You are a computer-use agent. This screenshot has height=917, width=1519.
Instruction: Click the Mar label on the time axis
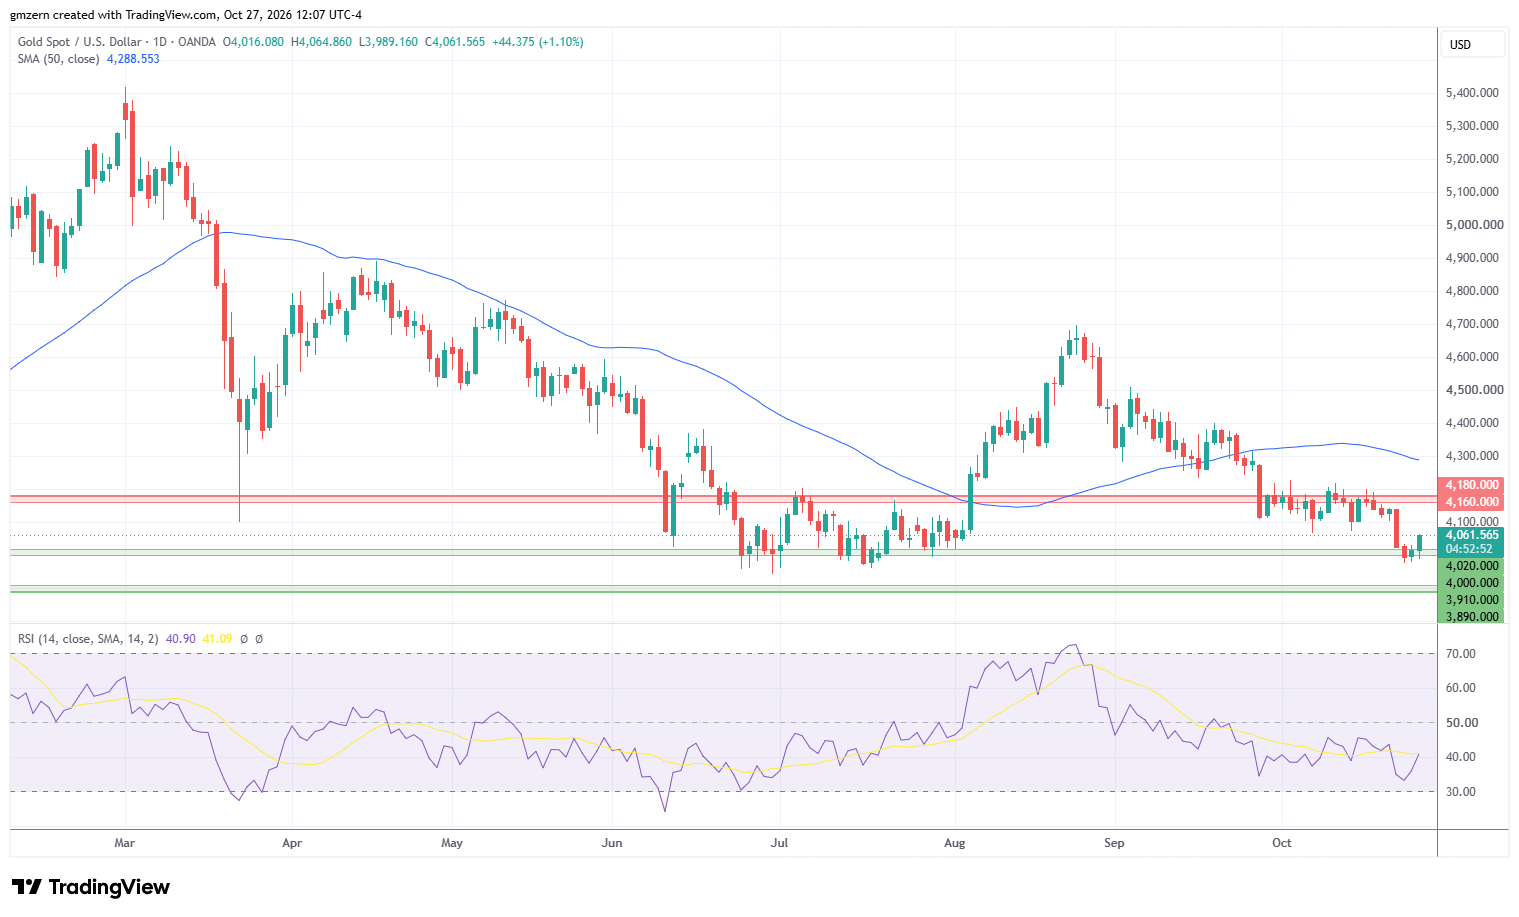pos(124,843)
